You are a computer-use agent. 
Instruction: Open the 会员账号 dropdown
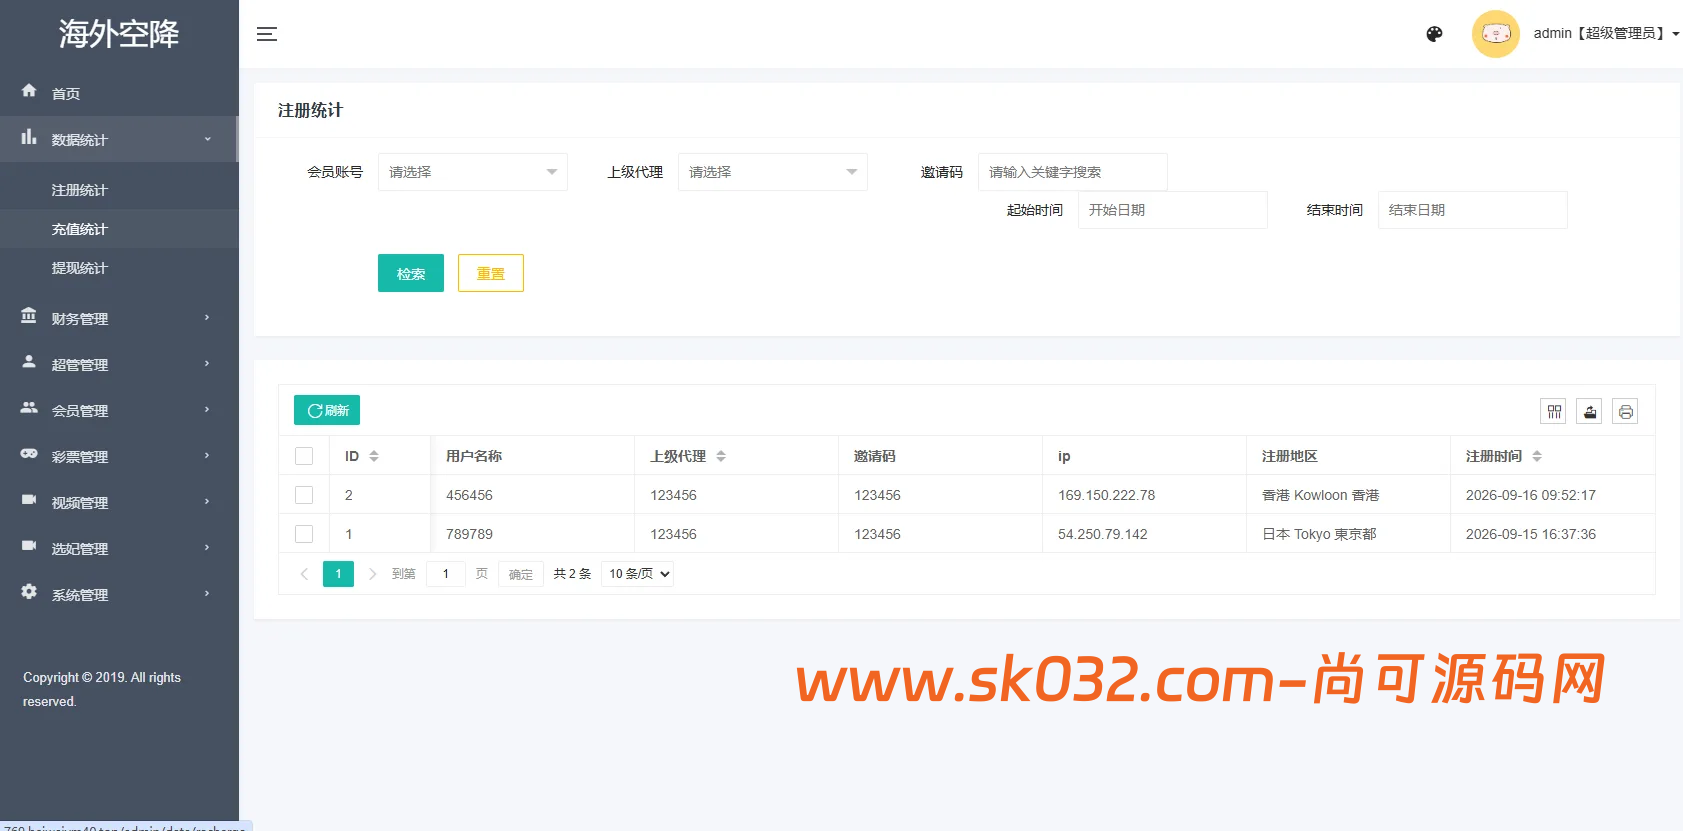coord(473,172)
